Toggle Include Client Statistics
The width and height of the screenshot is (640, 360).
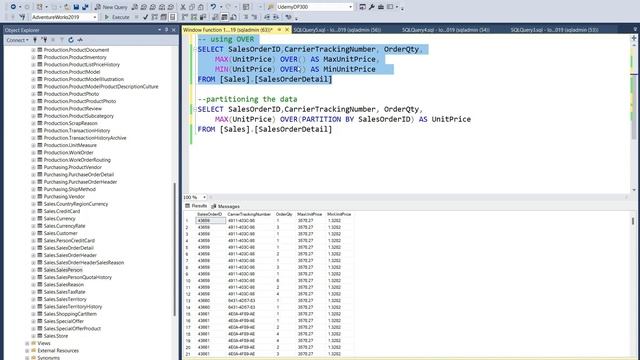[202, 17]
